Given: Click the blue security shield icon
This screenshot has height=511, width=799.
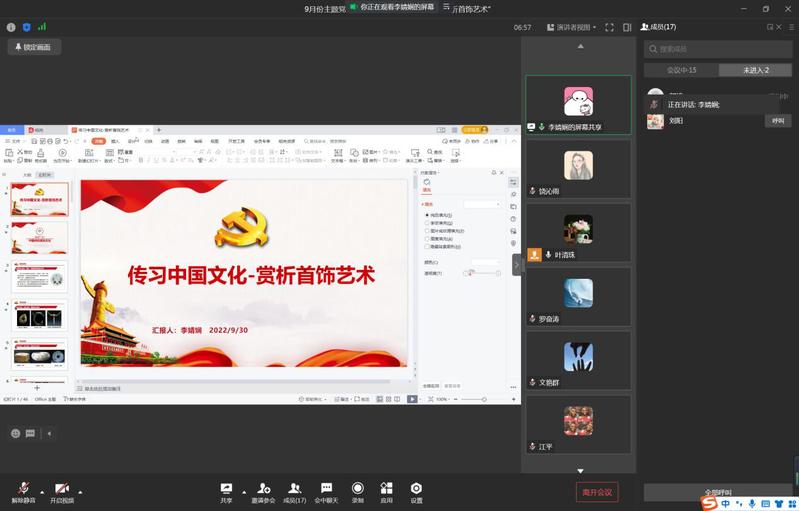Looking at the screenshot, I should pos(26,27).
